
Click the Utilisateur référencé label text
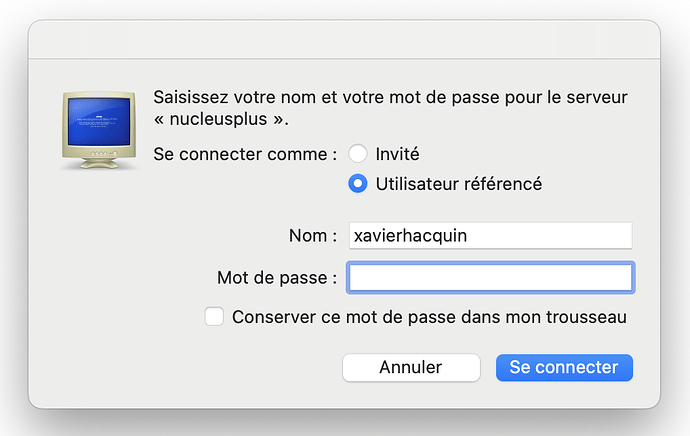click(459, 184)
